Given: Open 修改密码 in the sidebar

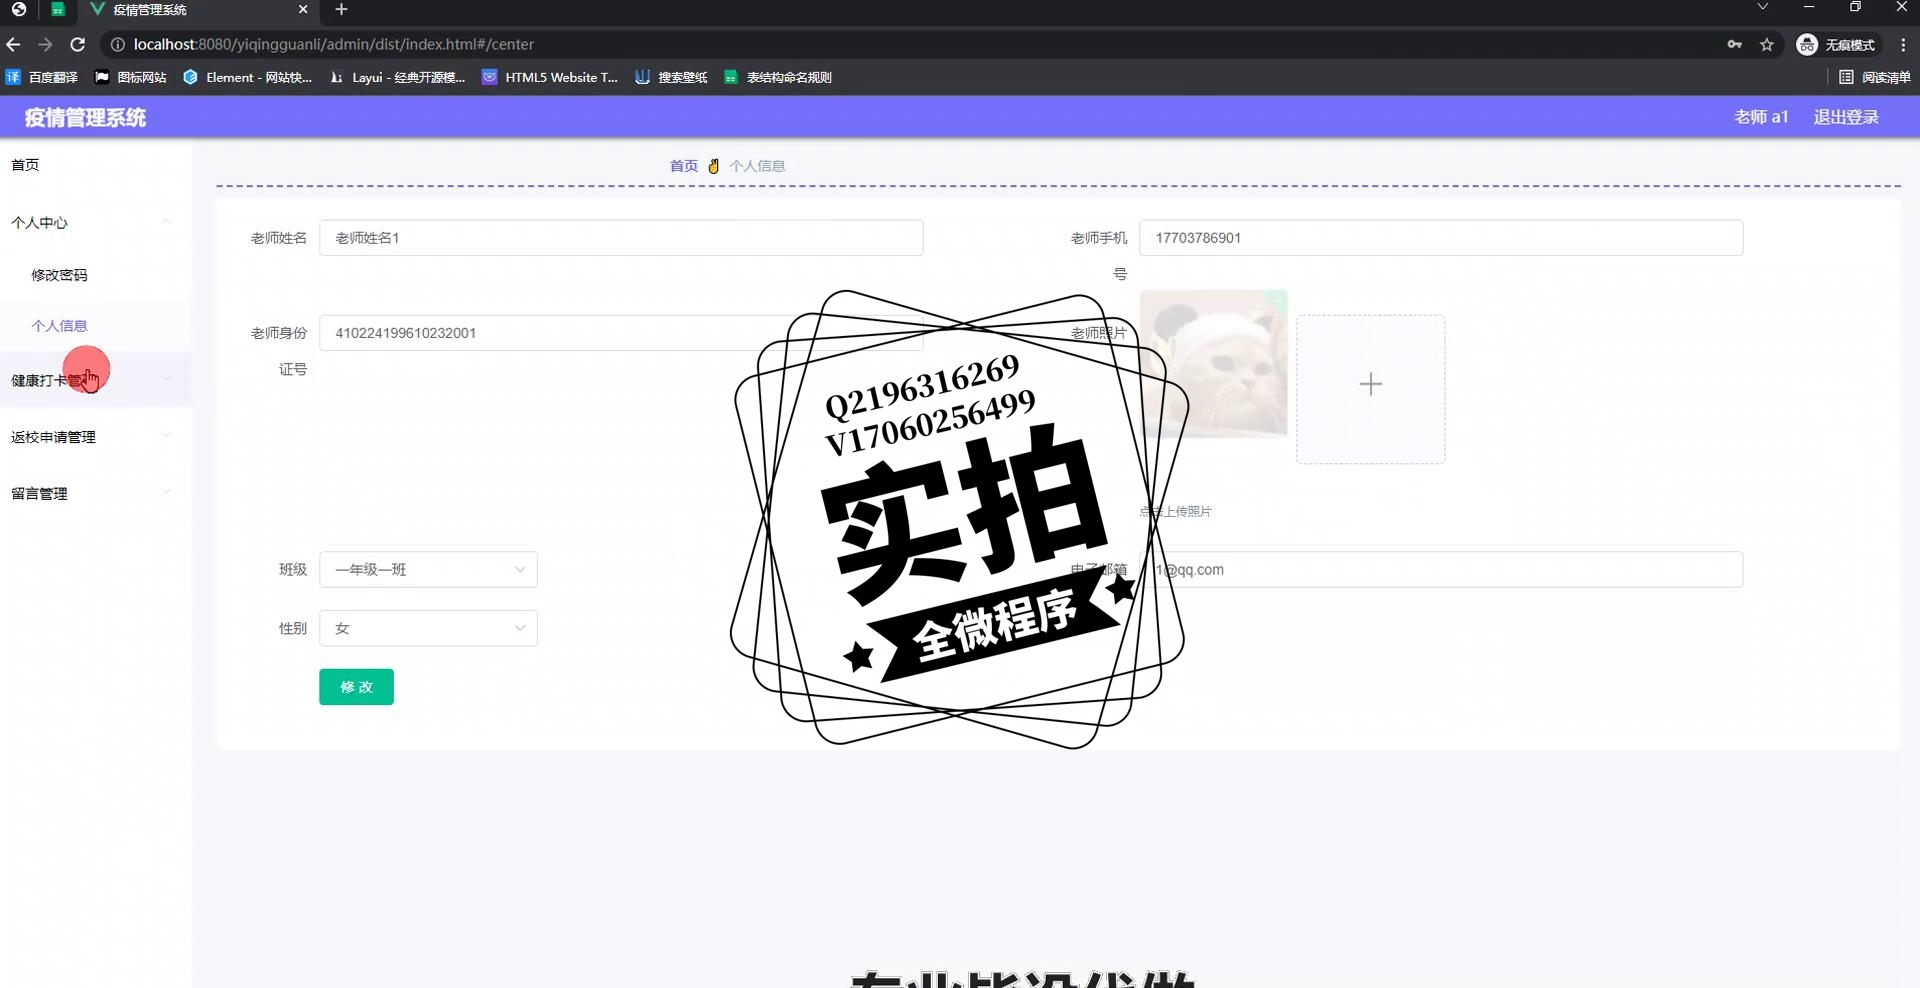Looking at the screenshot, I should tap(96, 275).
